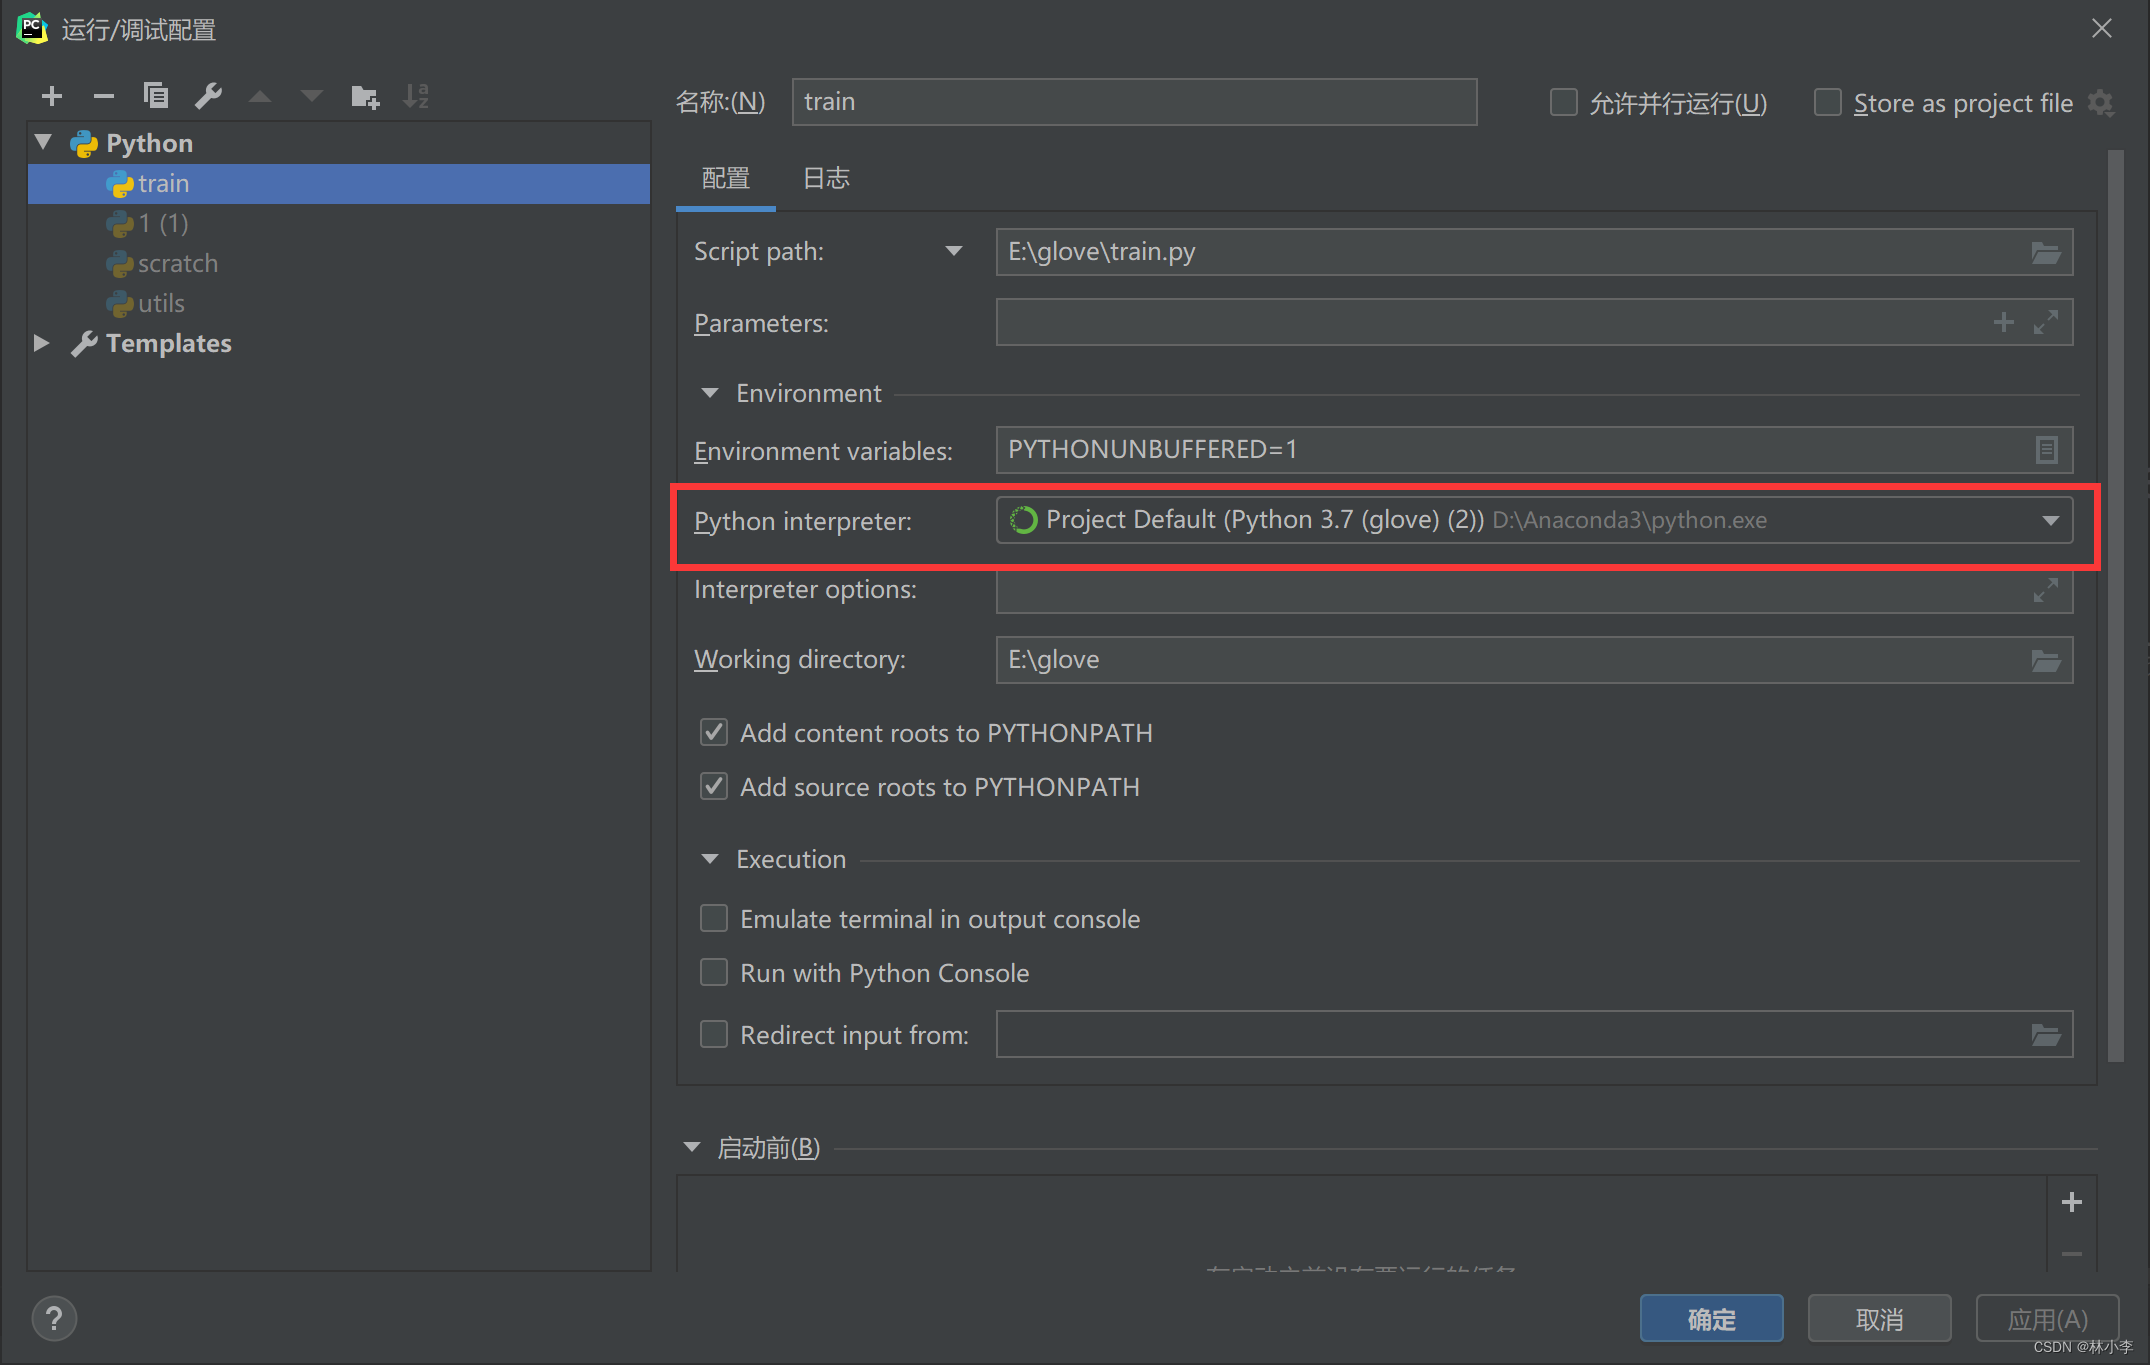Enable Store as project file checkbox
Image resolution: width=2150 pixels, height=1365 pixels.
1828,103
